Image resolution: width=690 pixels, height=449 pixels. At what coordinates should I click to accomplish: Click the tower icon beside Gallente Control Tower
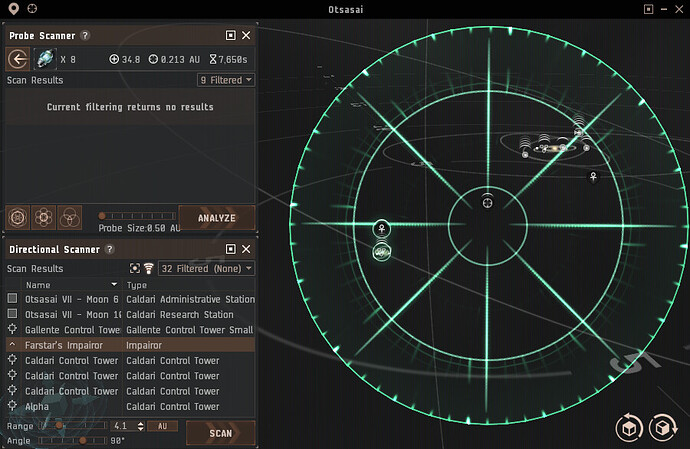pos(12,329)
